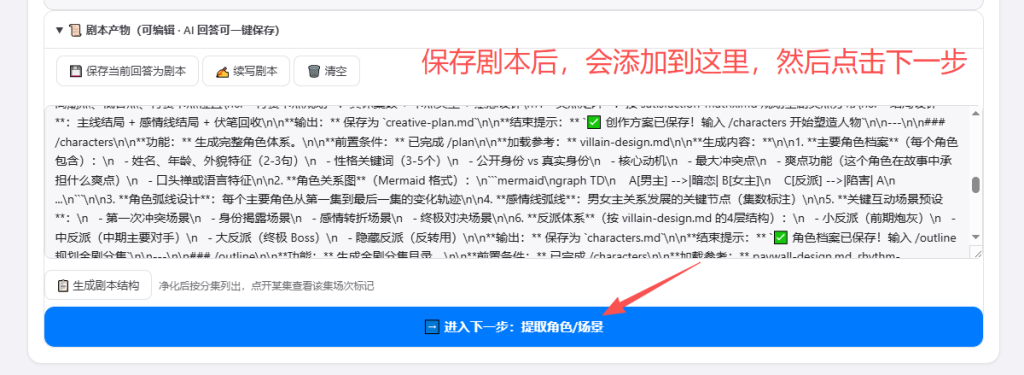Click the pencil icon on 续写剧本

pos(222,71)
